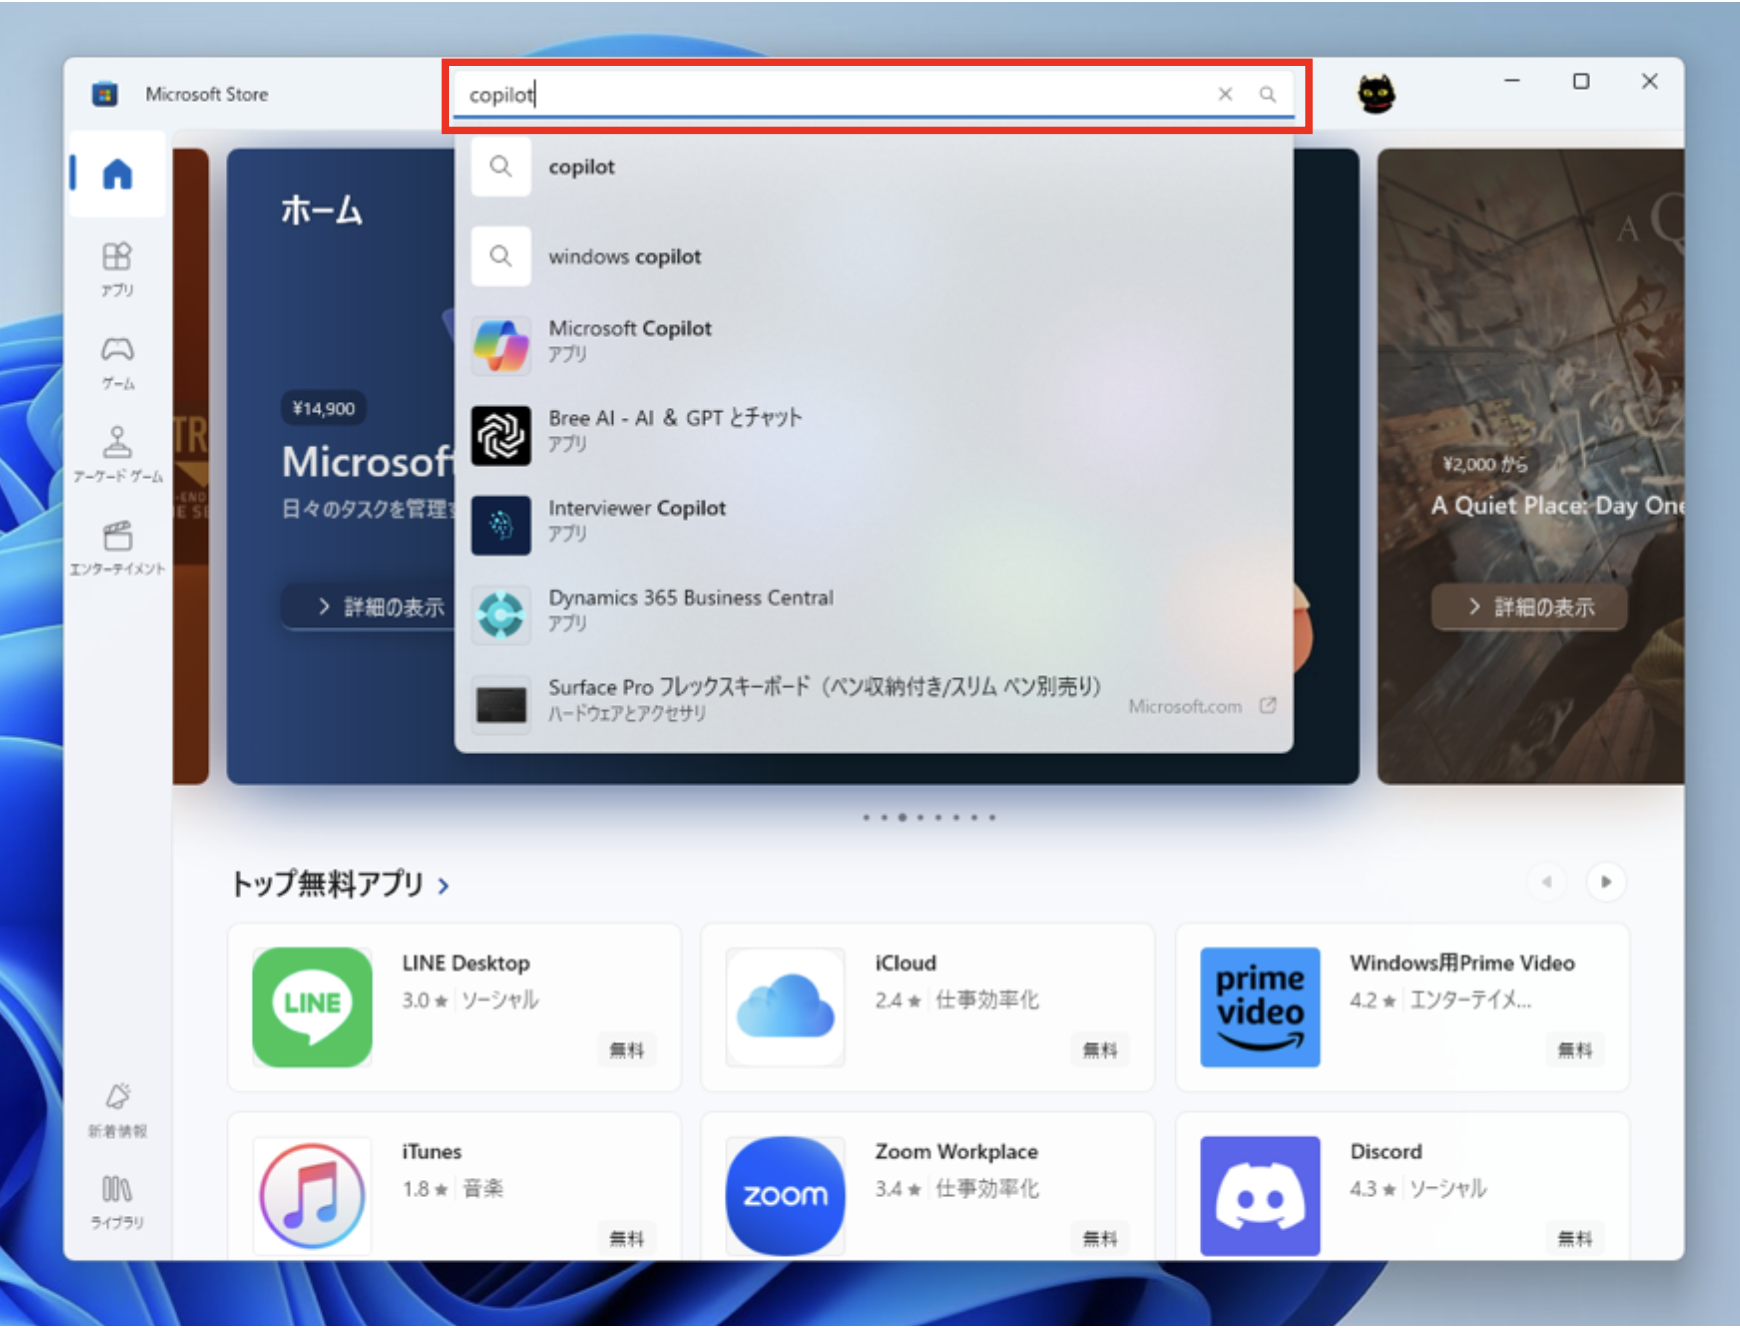
Task: Click the LINE Desktop 3.0 star rating
Action: [x=425, y=1000]
